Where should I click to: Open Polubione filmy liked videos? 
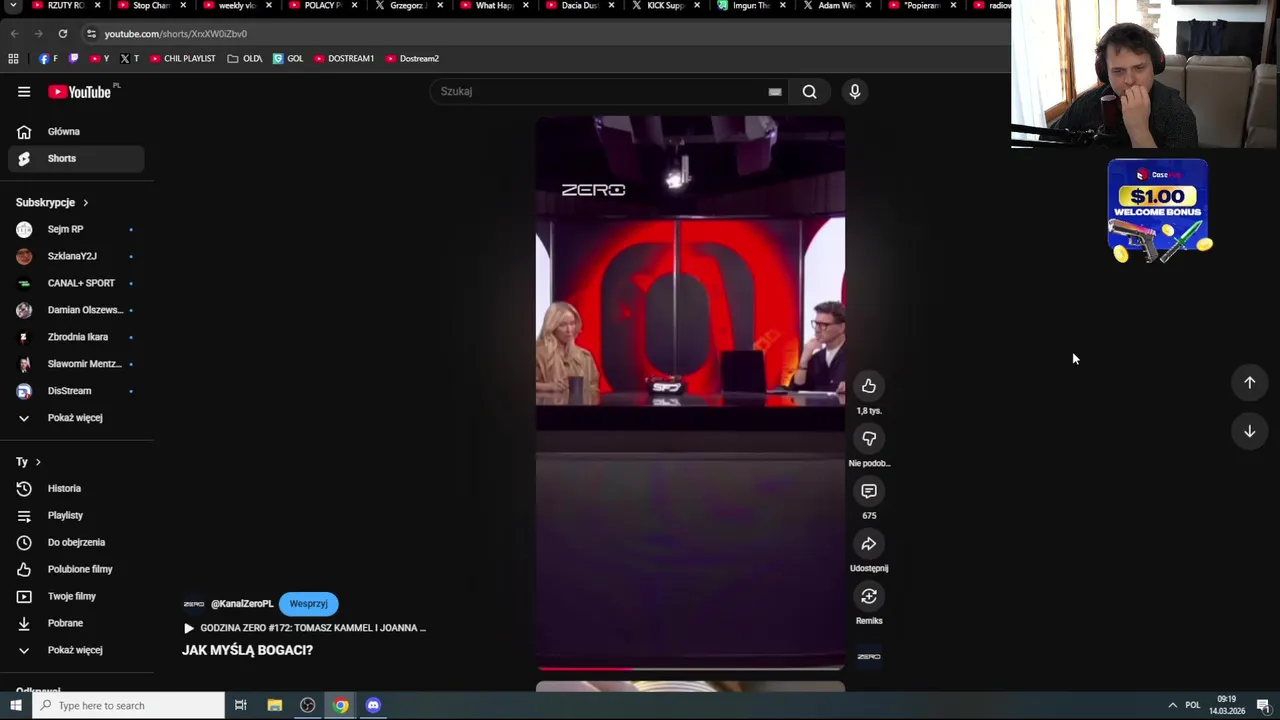point(76,569)
